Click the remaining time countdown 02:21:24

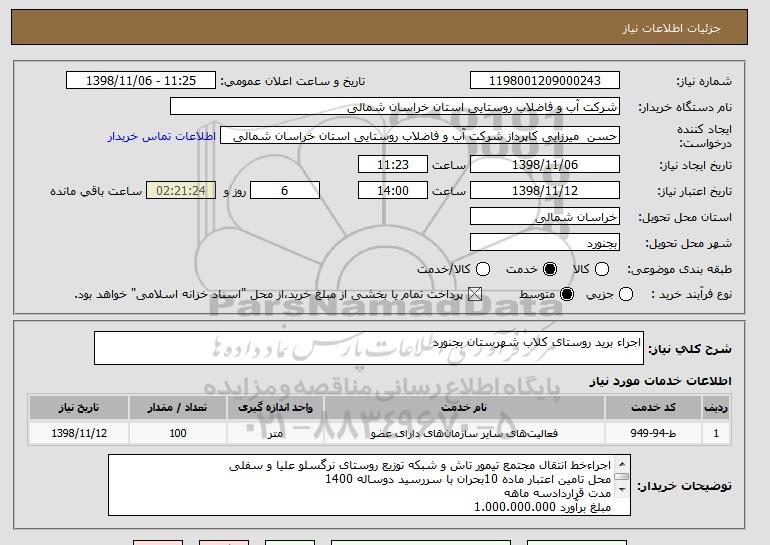181,191
